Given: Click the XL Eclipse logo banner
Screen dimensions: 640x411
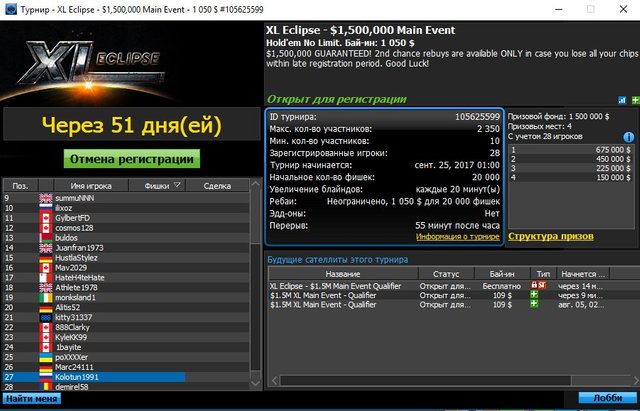Looking at the screenshot, I should click(x=131, y=63).
